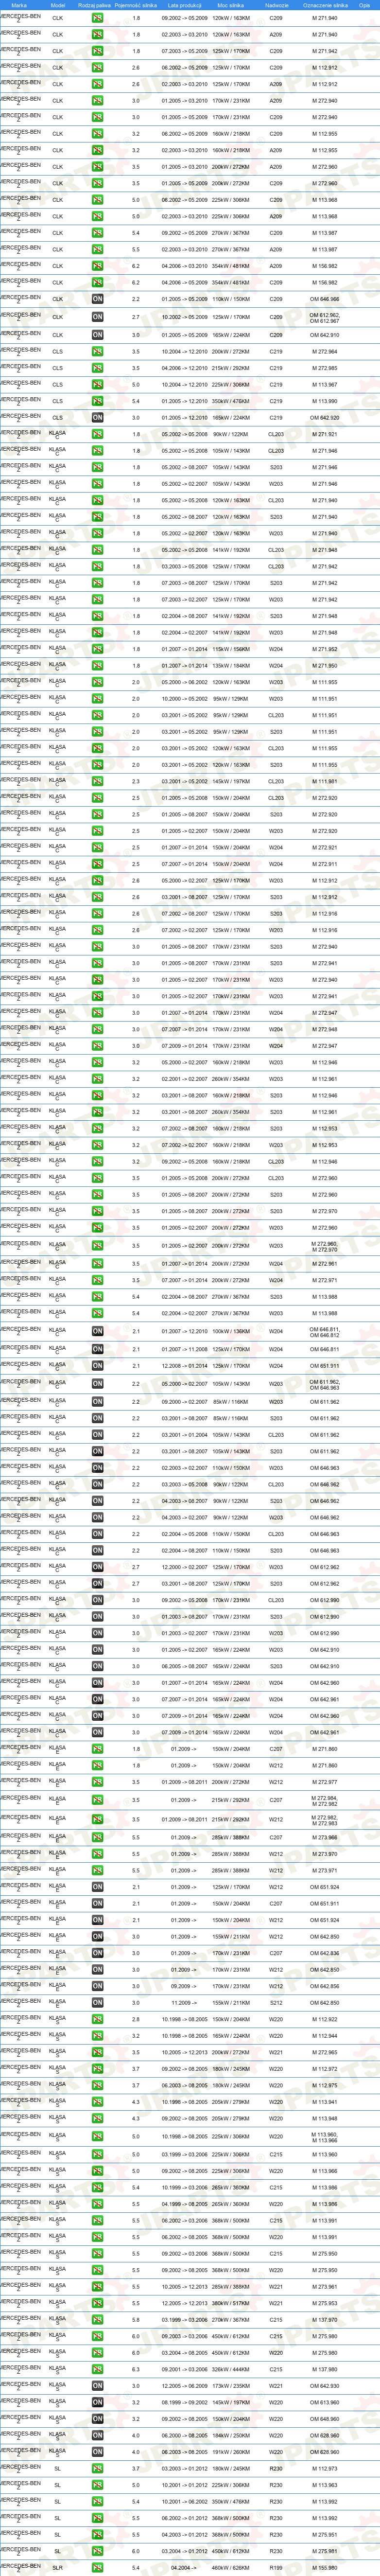Image resolution: width=380 pixels, height=2576 pixels.
Task: Click the fuel icon in the M 272.965 row
Action: (97, 2052)
